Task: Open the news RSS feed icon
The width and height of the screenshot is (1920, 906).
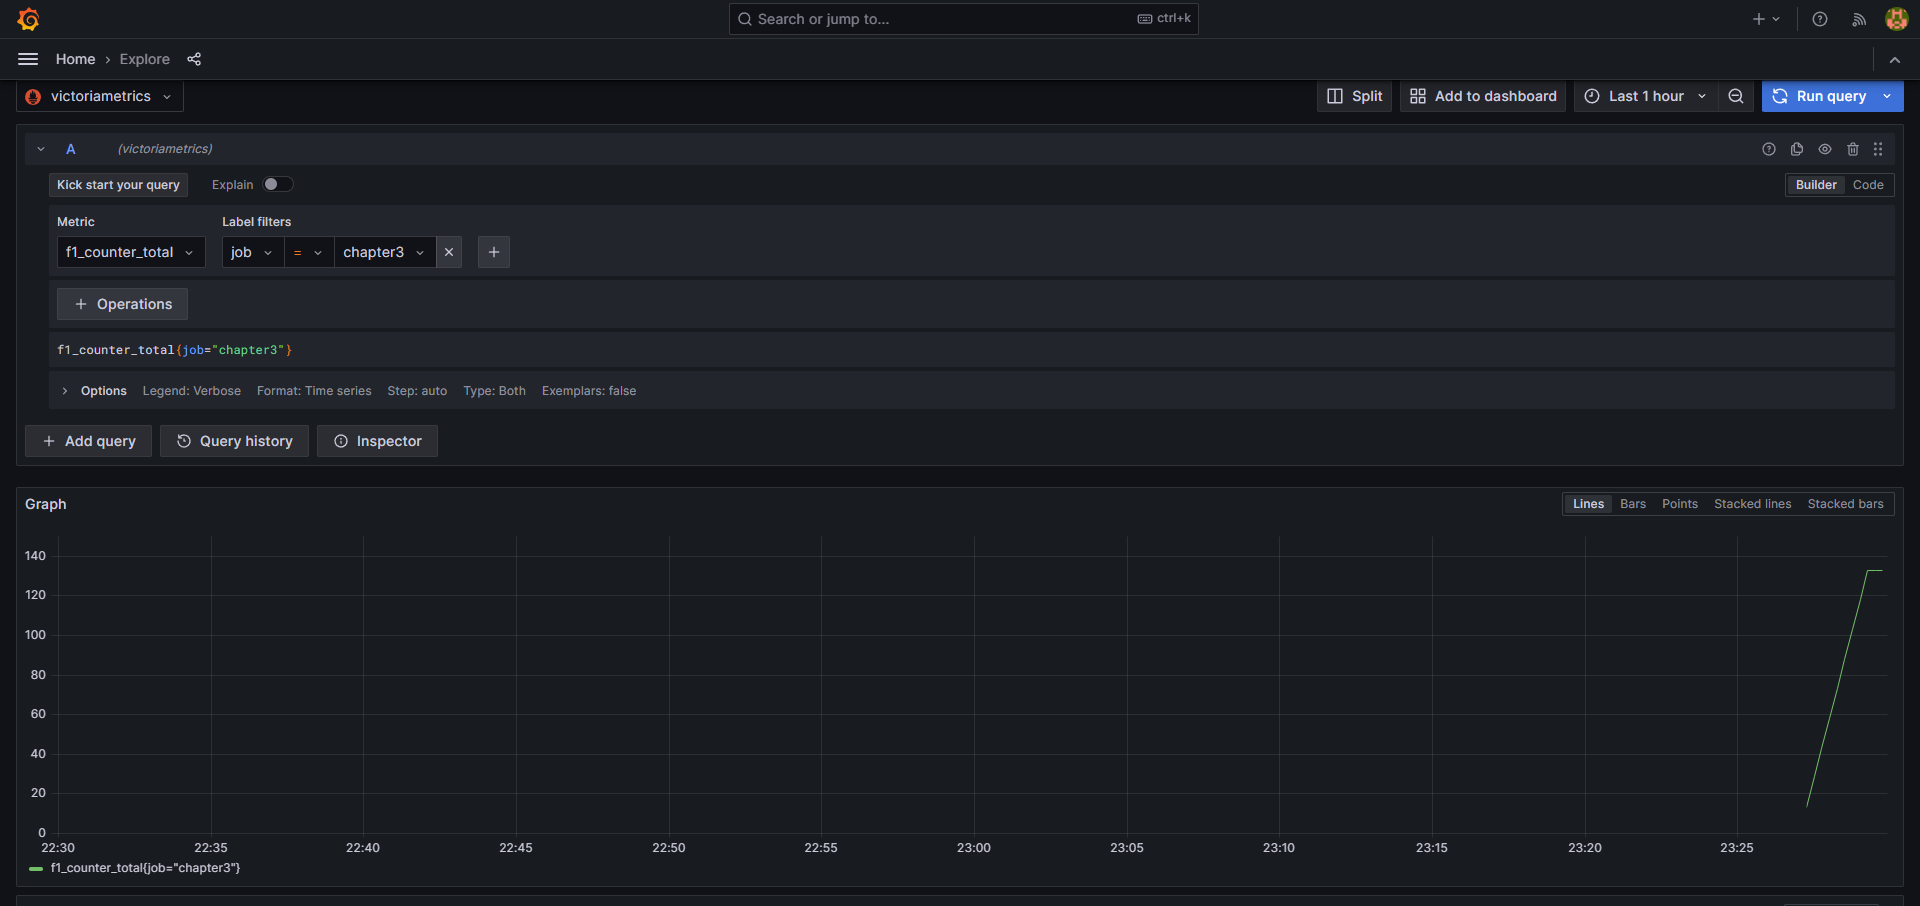Action: 1859,19
